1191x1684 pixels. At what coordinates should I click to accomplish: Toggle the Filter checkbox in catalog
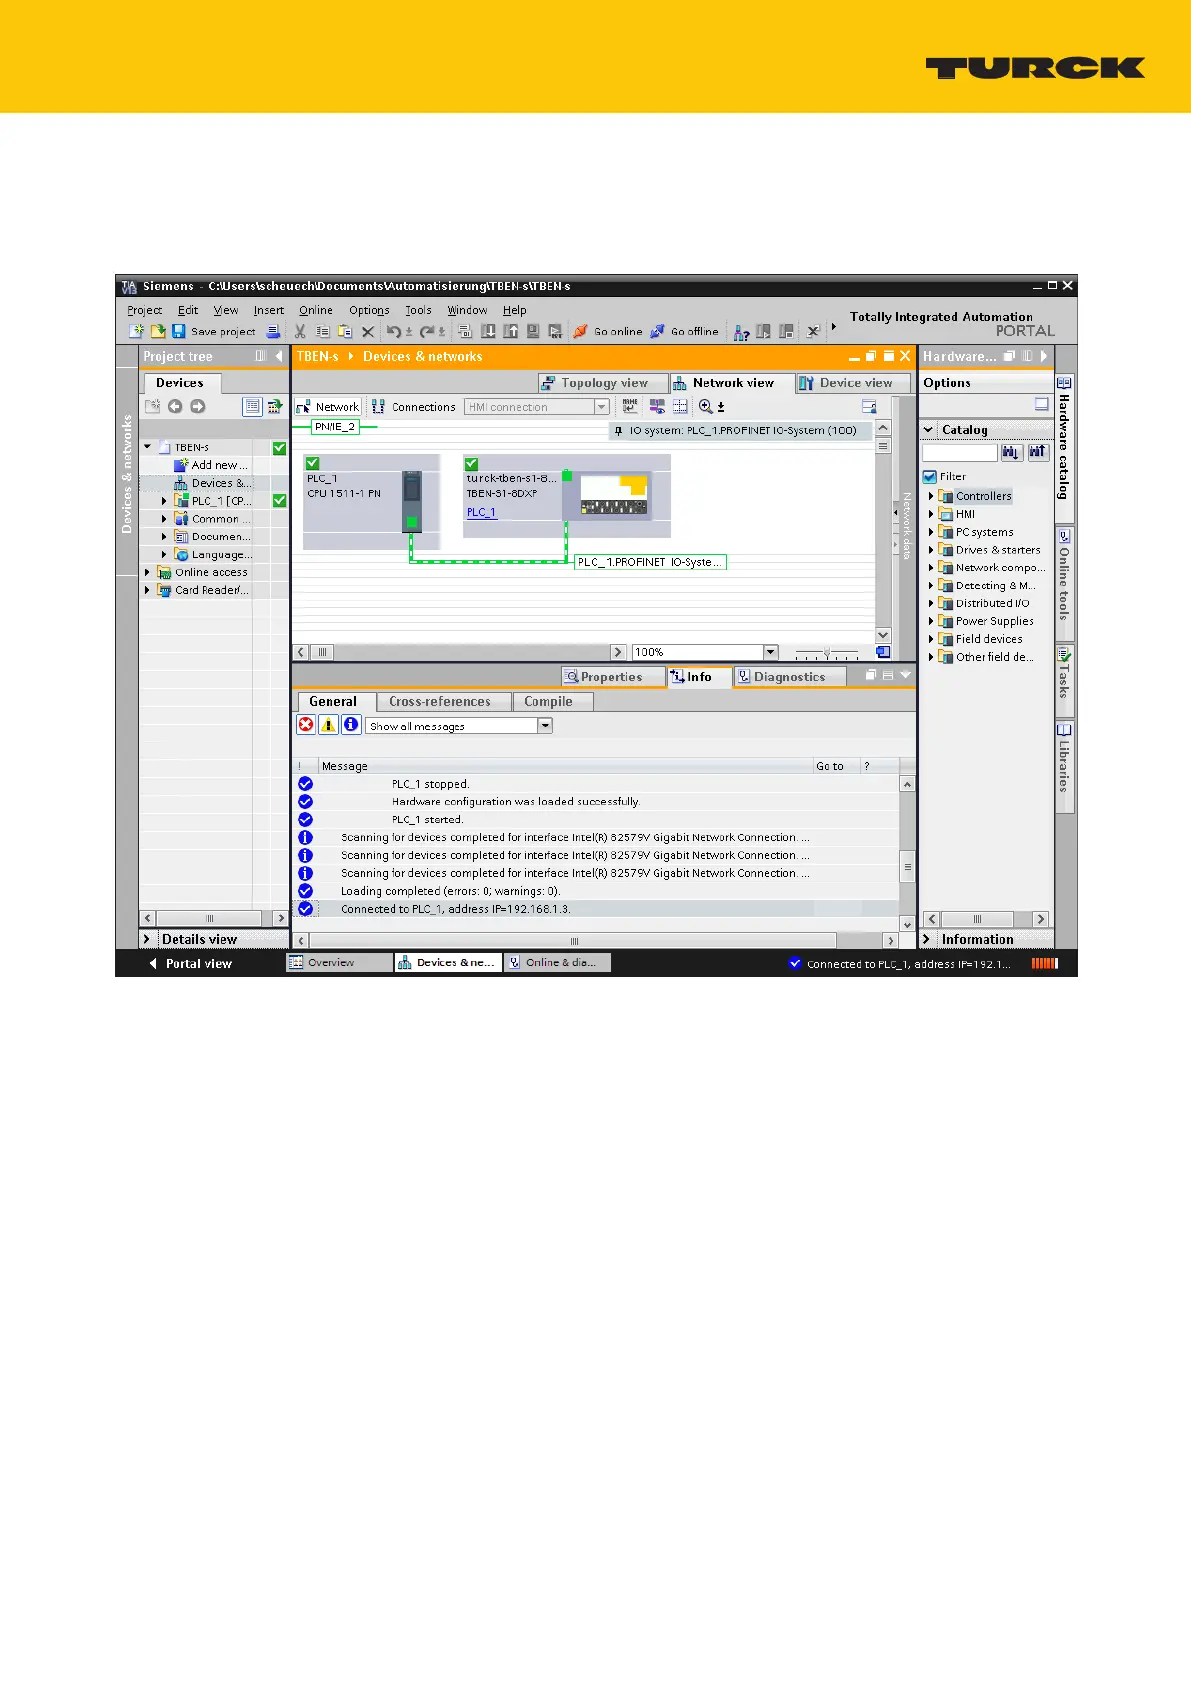click(930, 477)
